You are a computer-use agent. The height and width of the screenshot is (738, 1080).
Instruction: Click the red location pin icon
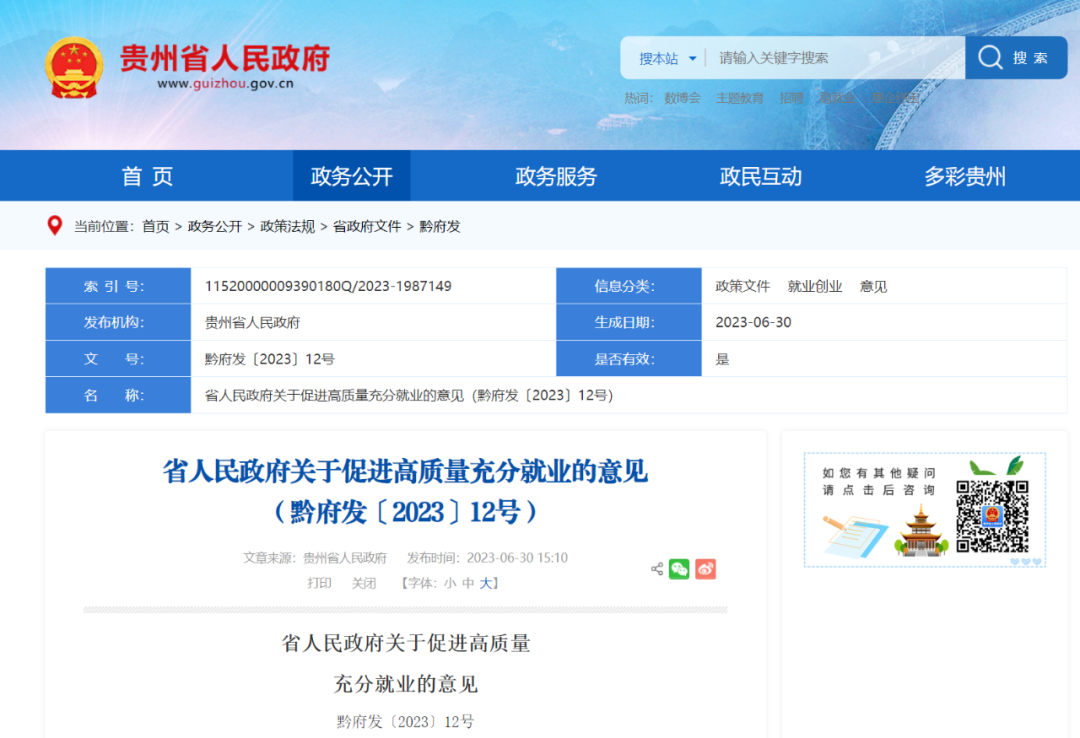pyautogui.click(x=55, y=226)
